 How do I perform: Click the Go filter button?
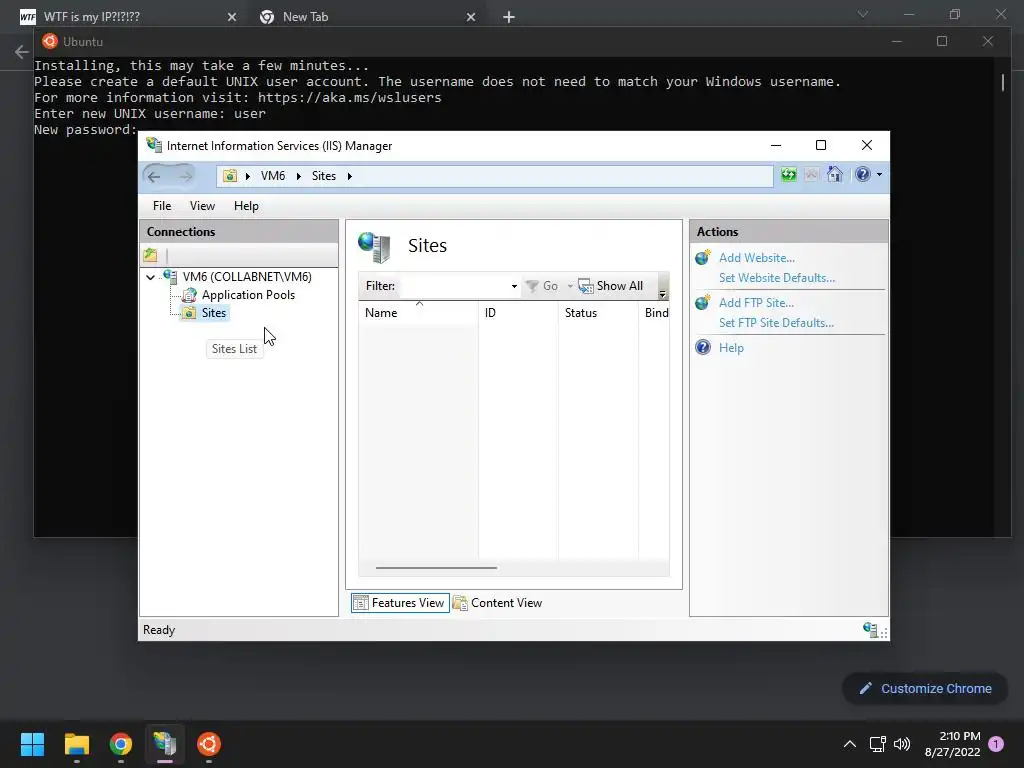pyautogui.click(x=542, y=286)
